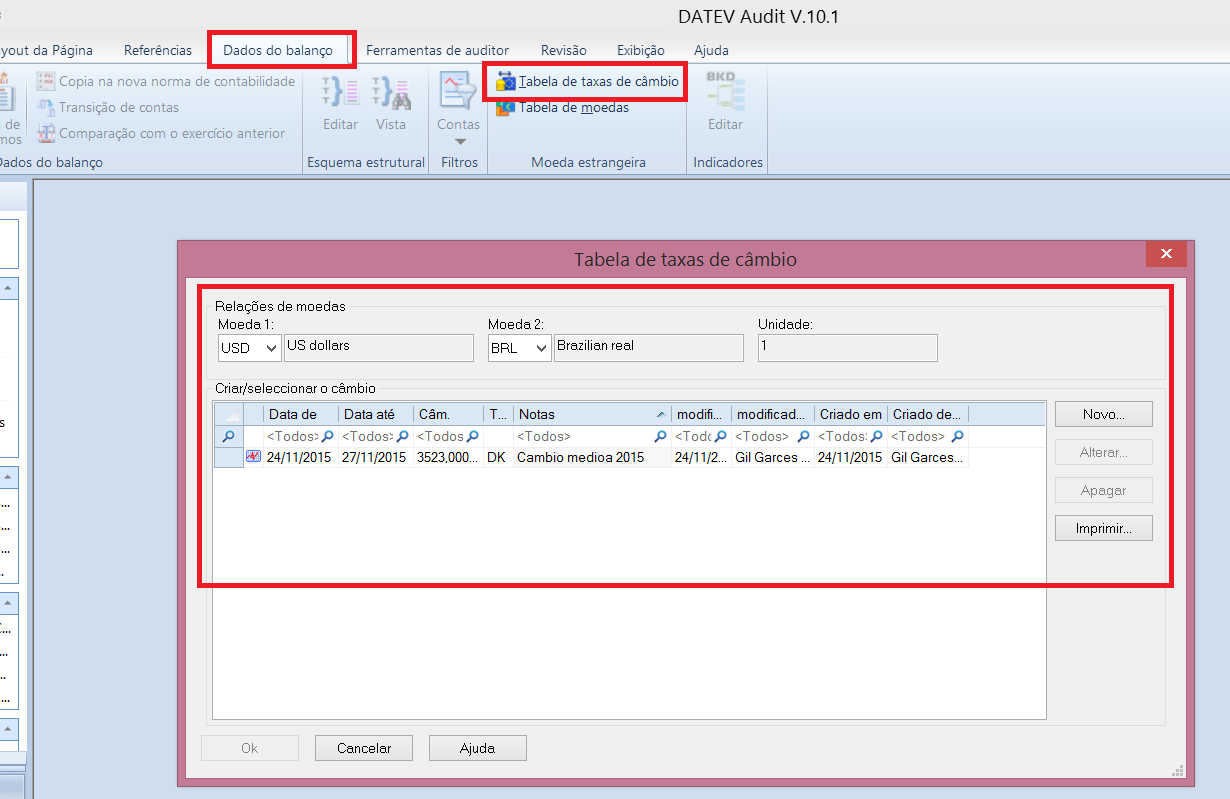Sort by the Data de column header
Image resolution: width=1230 pixels, height=799 pixels.
click(300, 414)
